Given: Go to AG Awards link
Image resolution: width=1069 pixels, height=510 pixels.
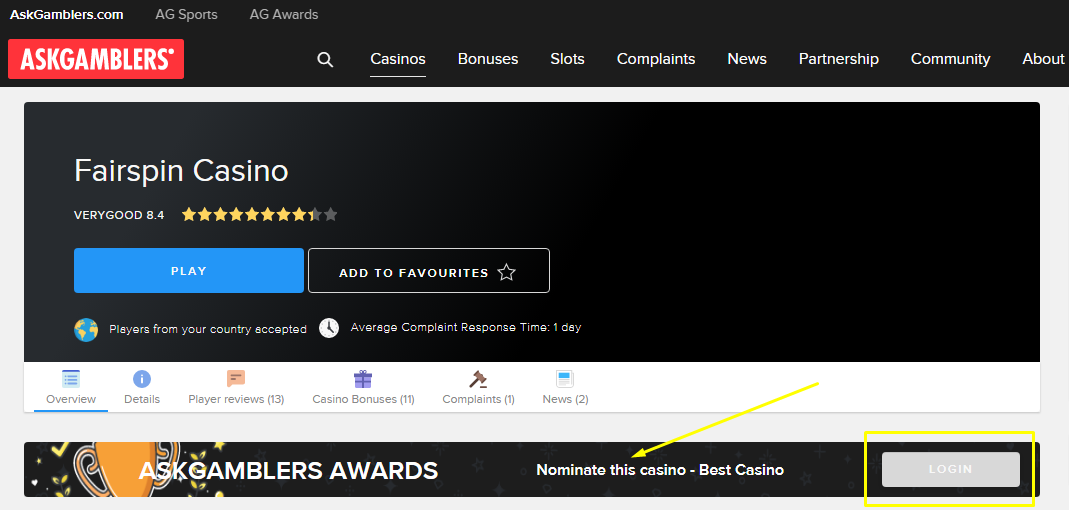Looking at the screenshot, I should pos(284,14).
